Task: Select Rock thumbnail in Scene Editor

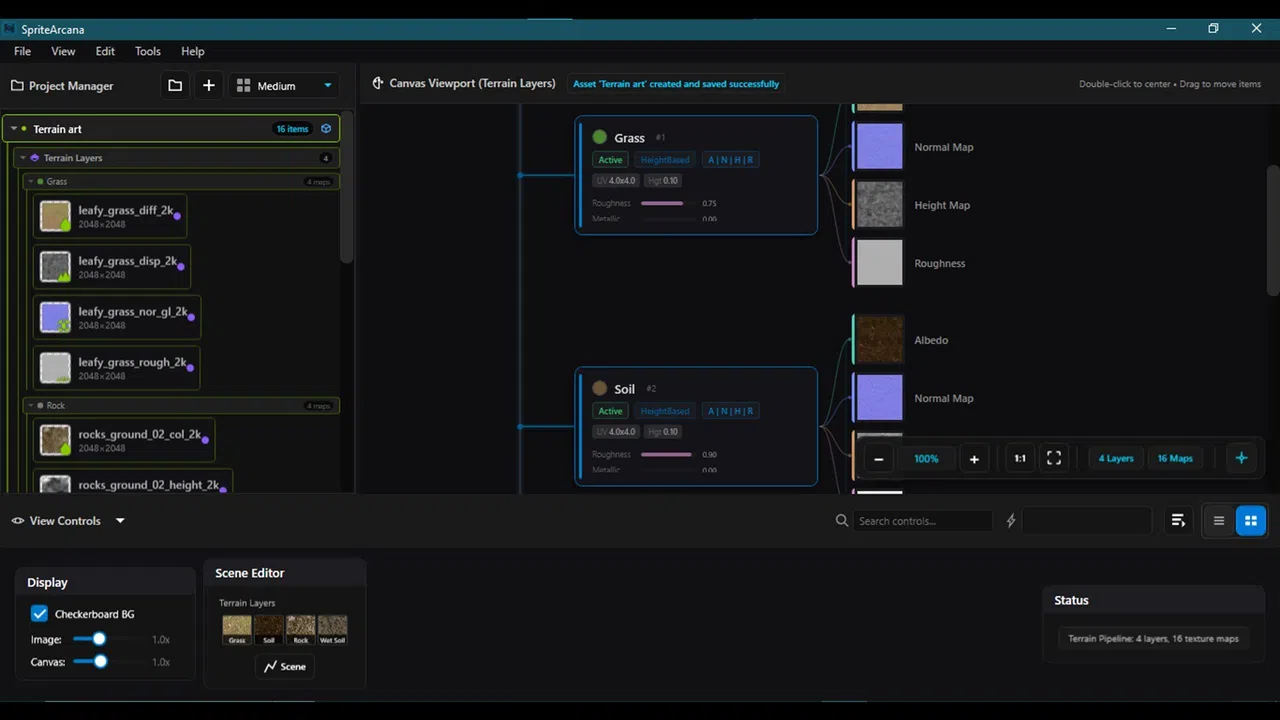Action: click(301, 630)
